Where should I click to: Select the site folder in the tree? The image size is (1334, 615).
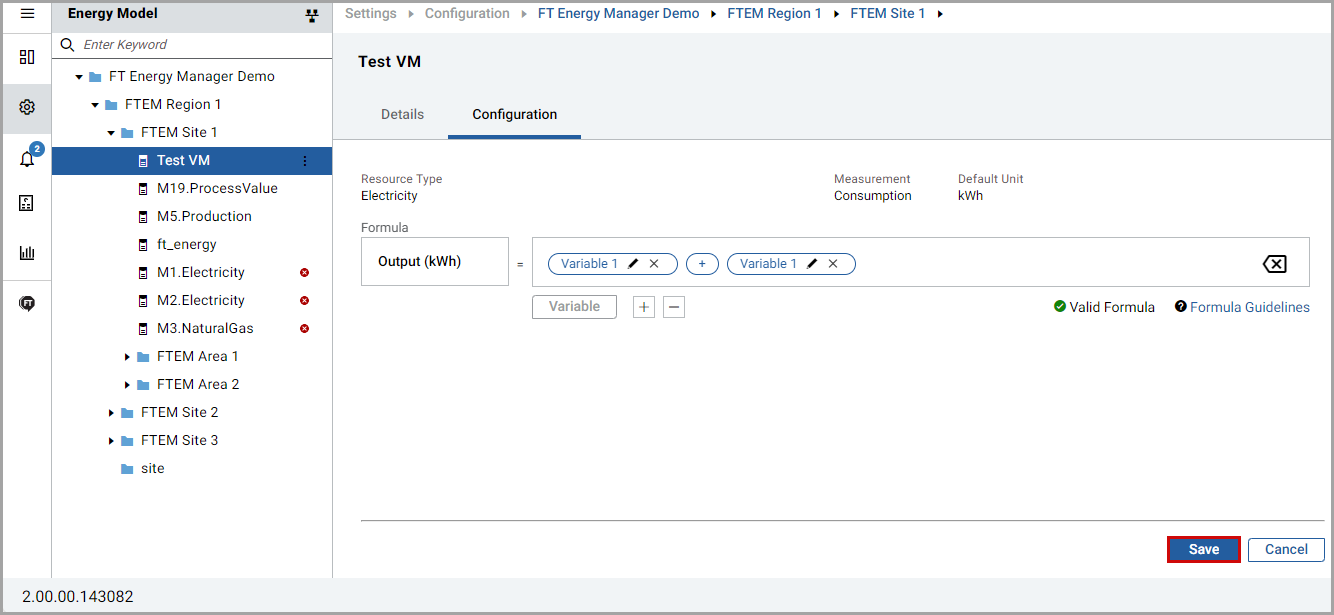[x=153, y=469]
